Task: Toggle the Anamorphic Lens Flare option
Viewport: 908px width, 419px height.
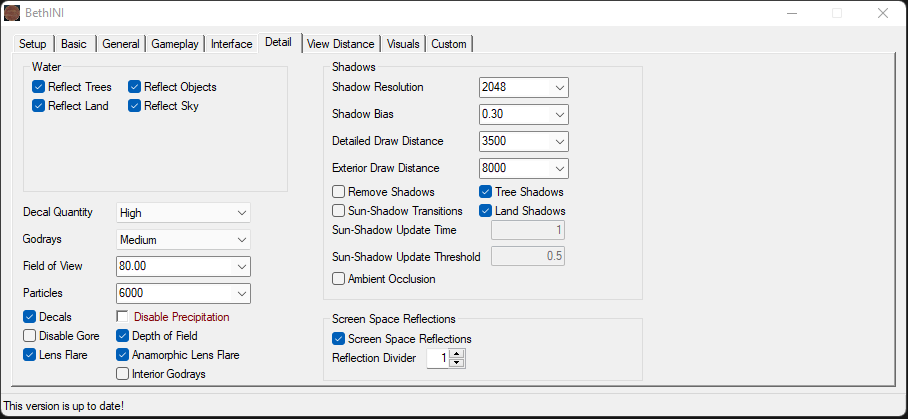Action: point(123,355)
